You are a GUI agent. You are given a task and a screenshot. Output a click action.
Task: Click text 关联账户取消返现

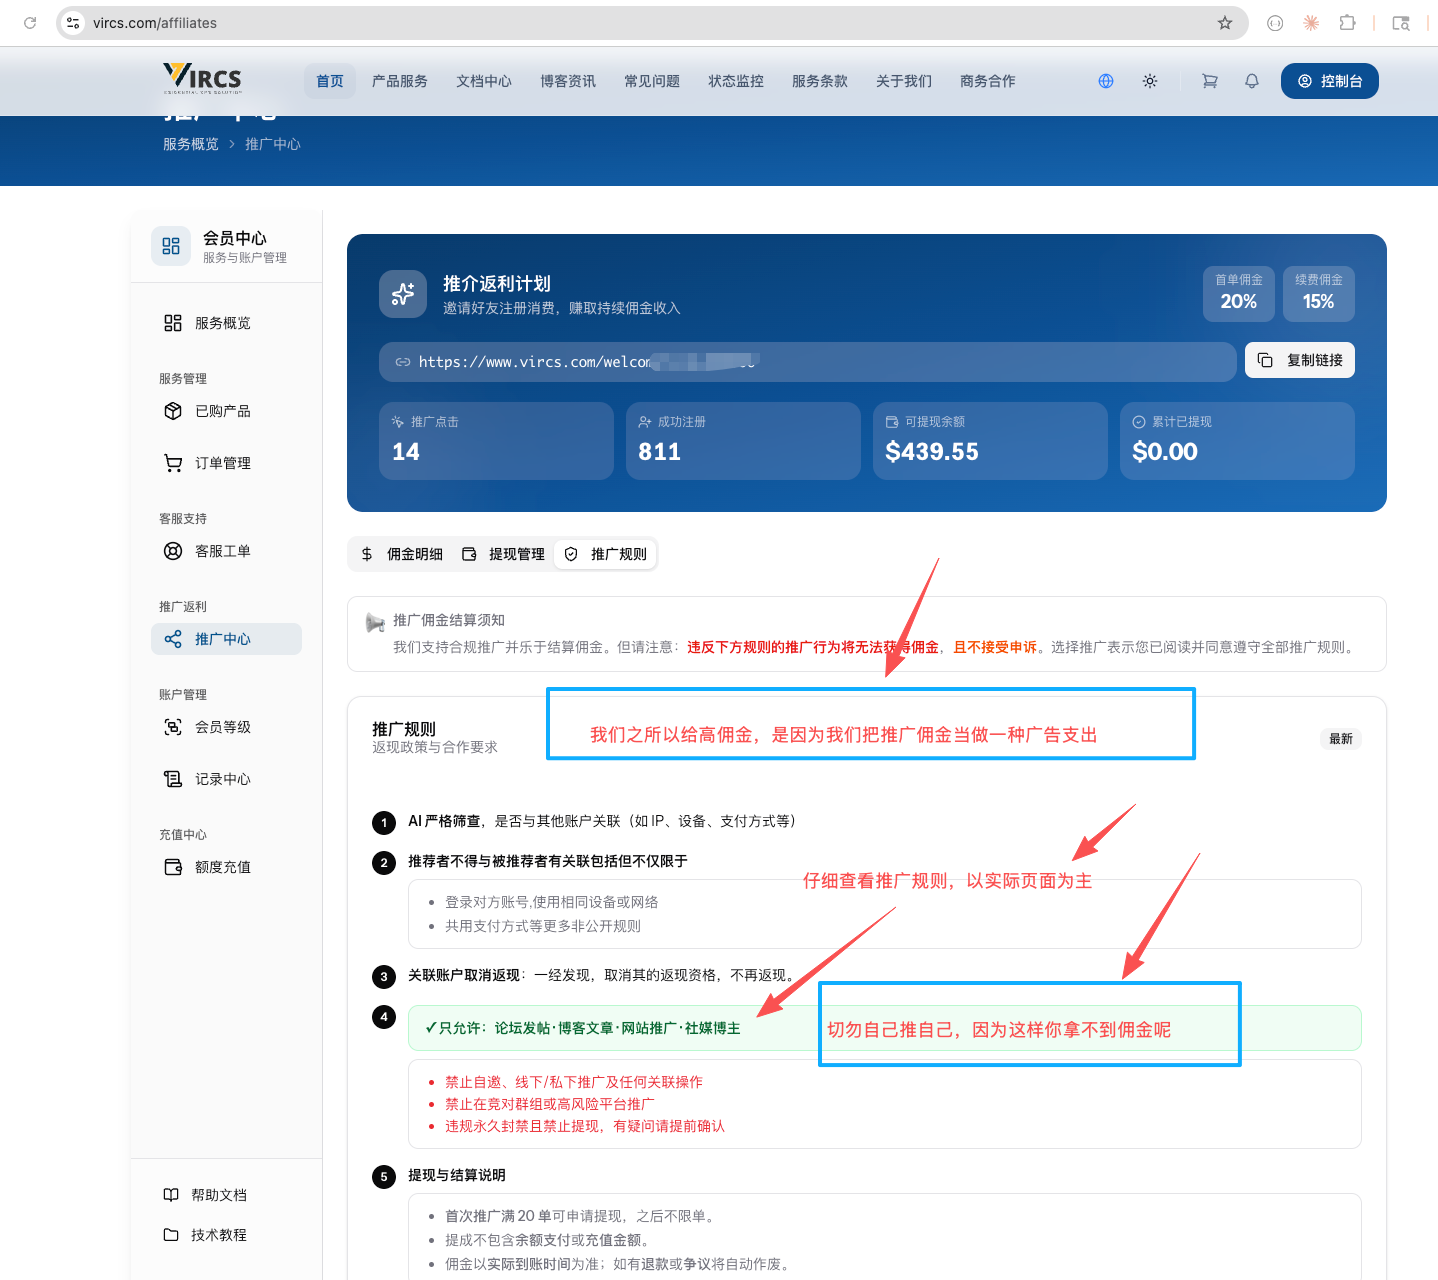pyautogui.click(x=464, y=975)
